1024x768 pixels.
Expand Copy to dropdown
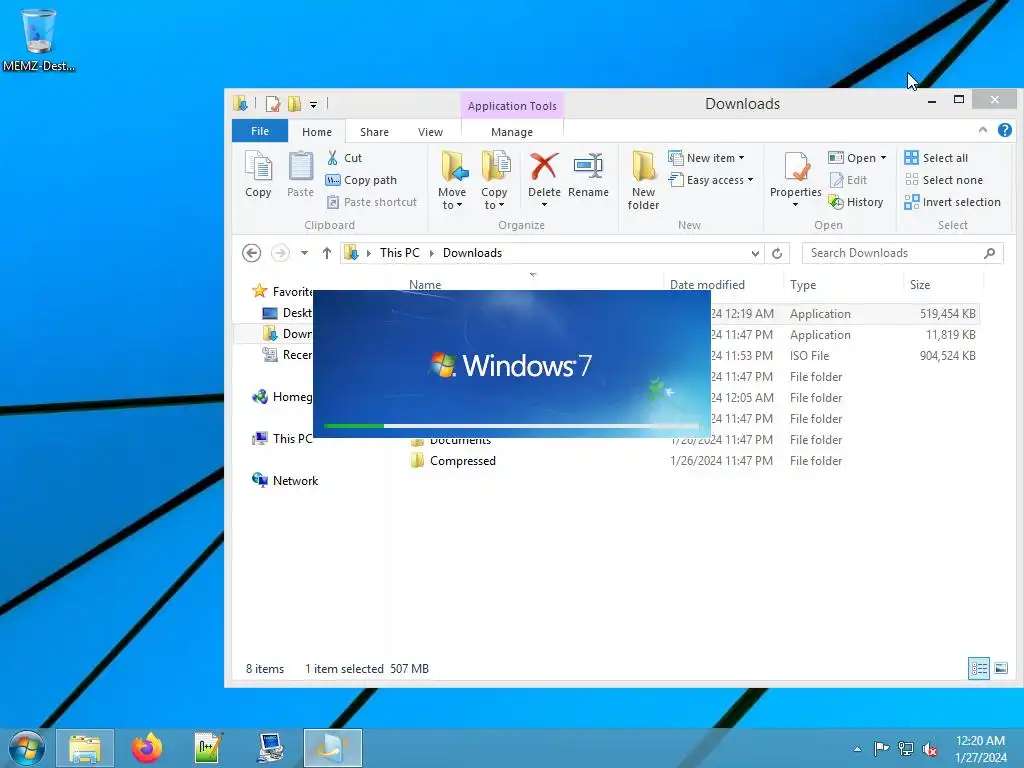pos(494,199)
